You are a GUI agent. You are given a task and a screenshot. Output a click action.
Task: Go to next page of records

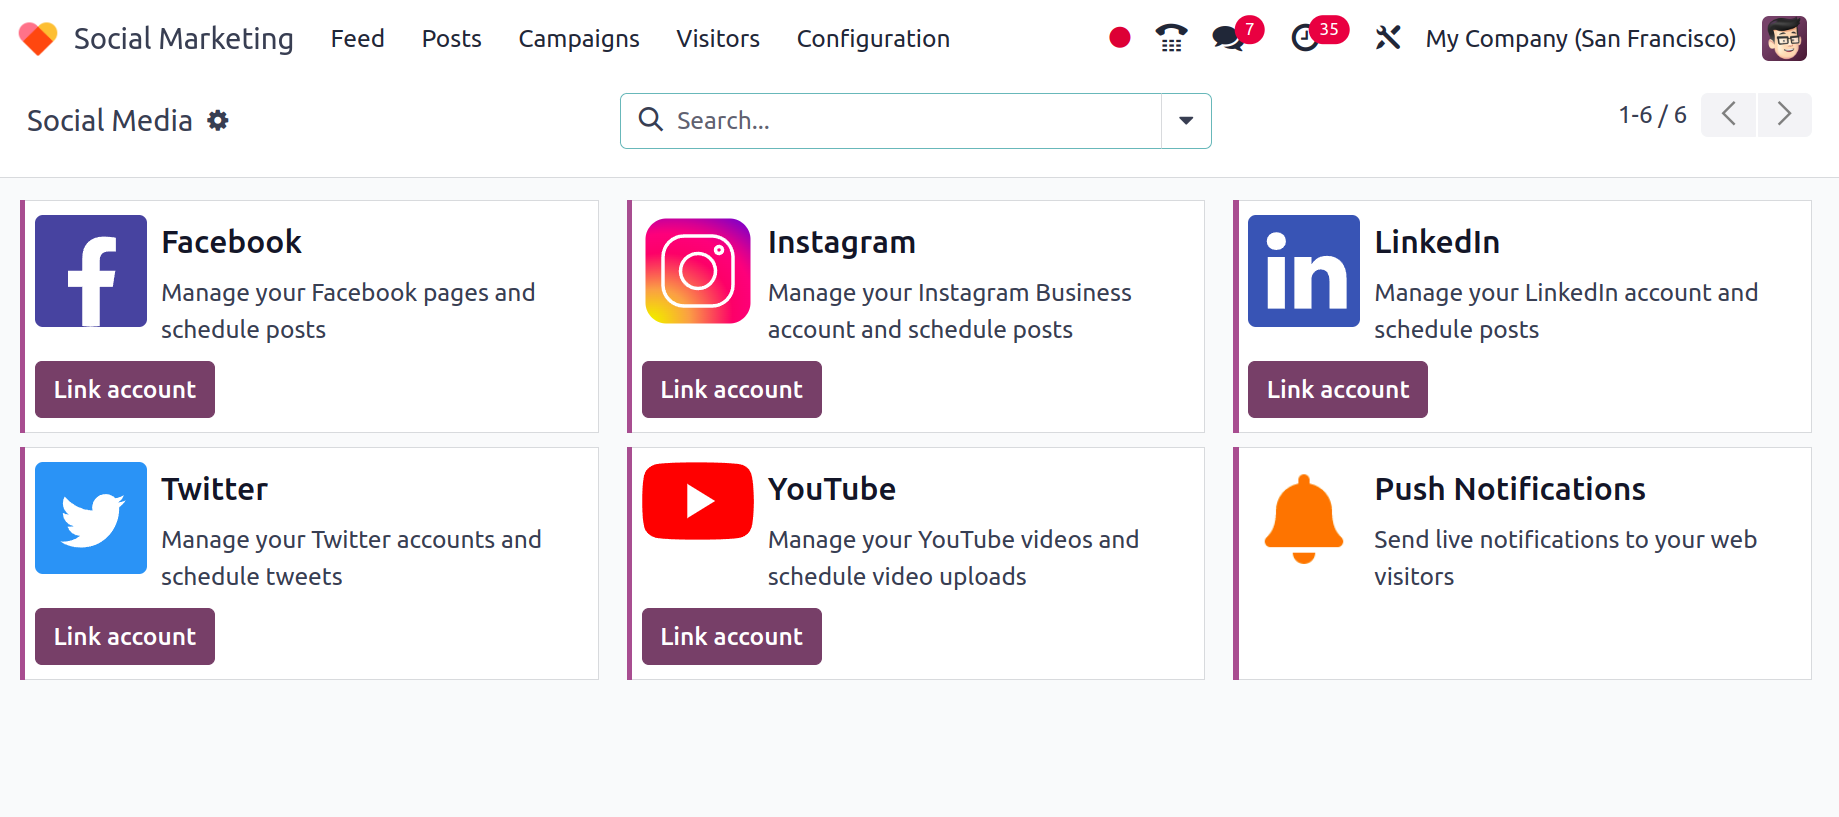1784,115
